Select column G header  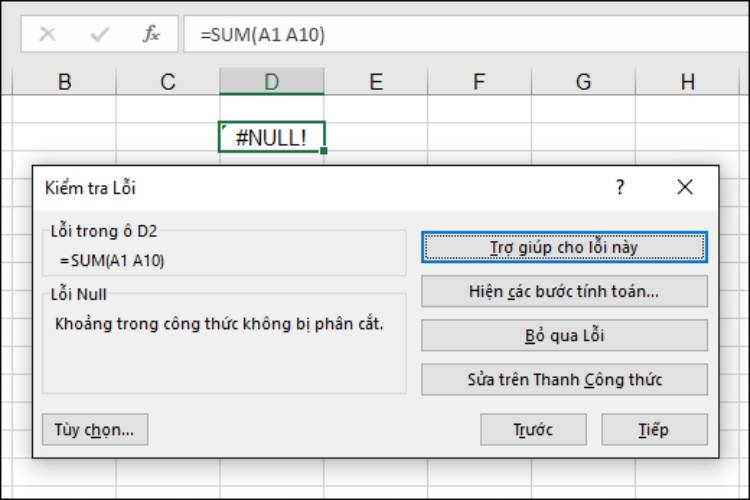pyautogui.click(x=584, y=82)
